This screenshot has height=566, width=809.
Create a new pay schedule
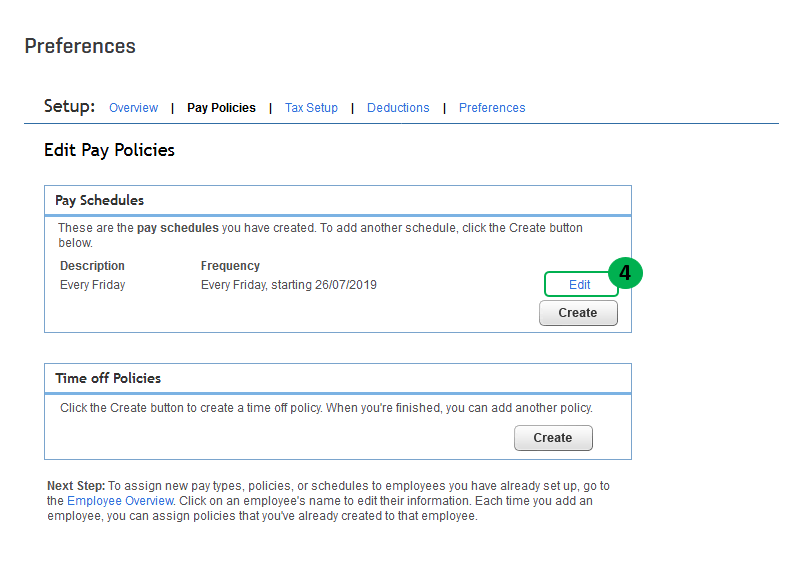pyautogui.click(x=578, y=313)
